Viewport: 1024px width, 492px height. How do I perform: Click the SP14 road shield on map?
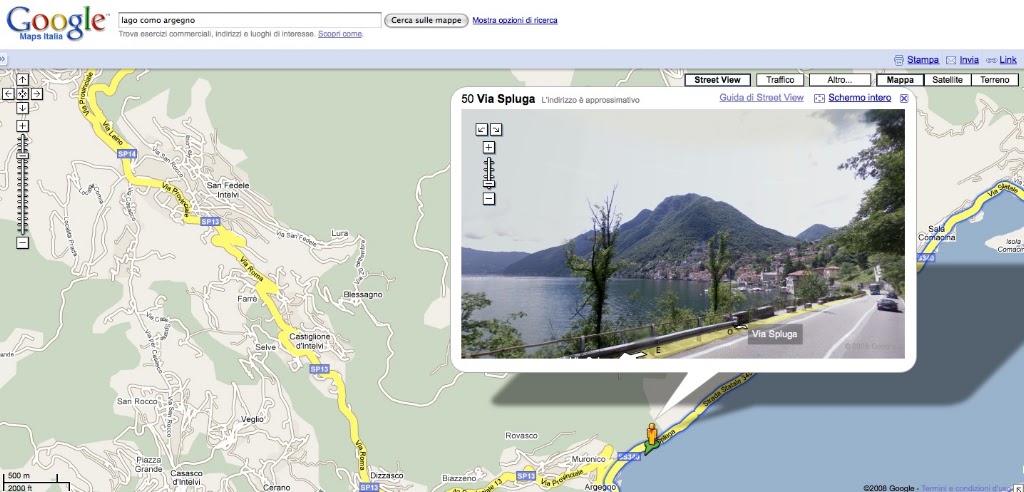(127, 154)
